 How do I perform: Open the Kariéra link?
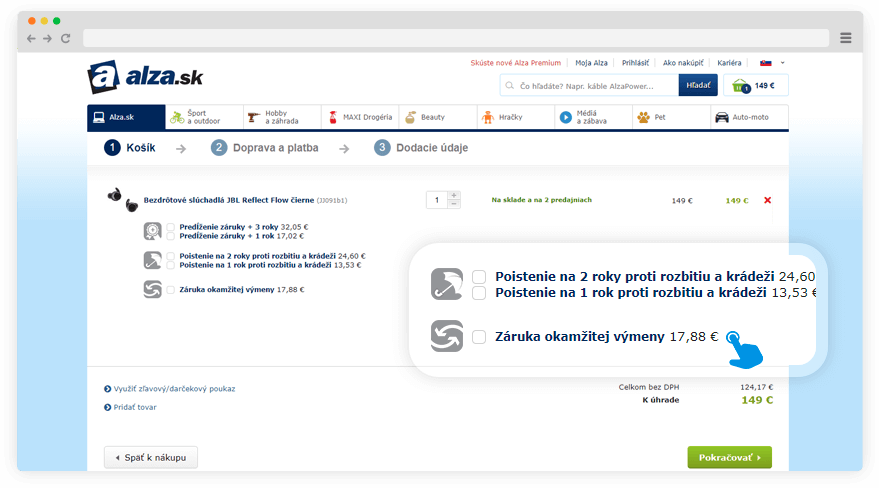point(729,63)
